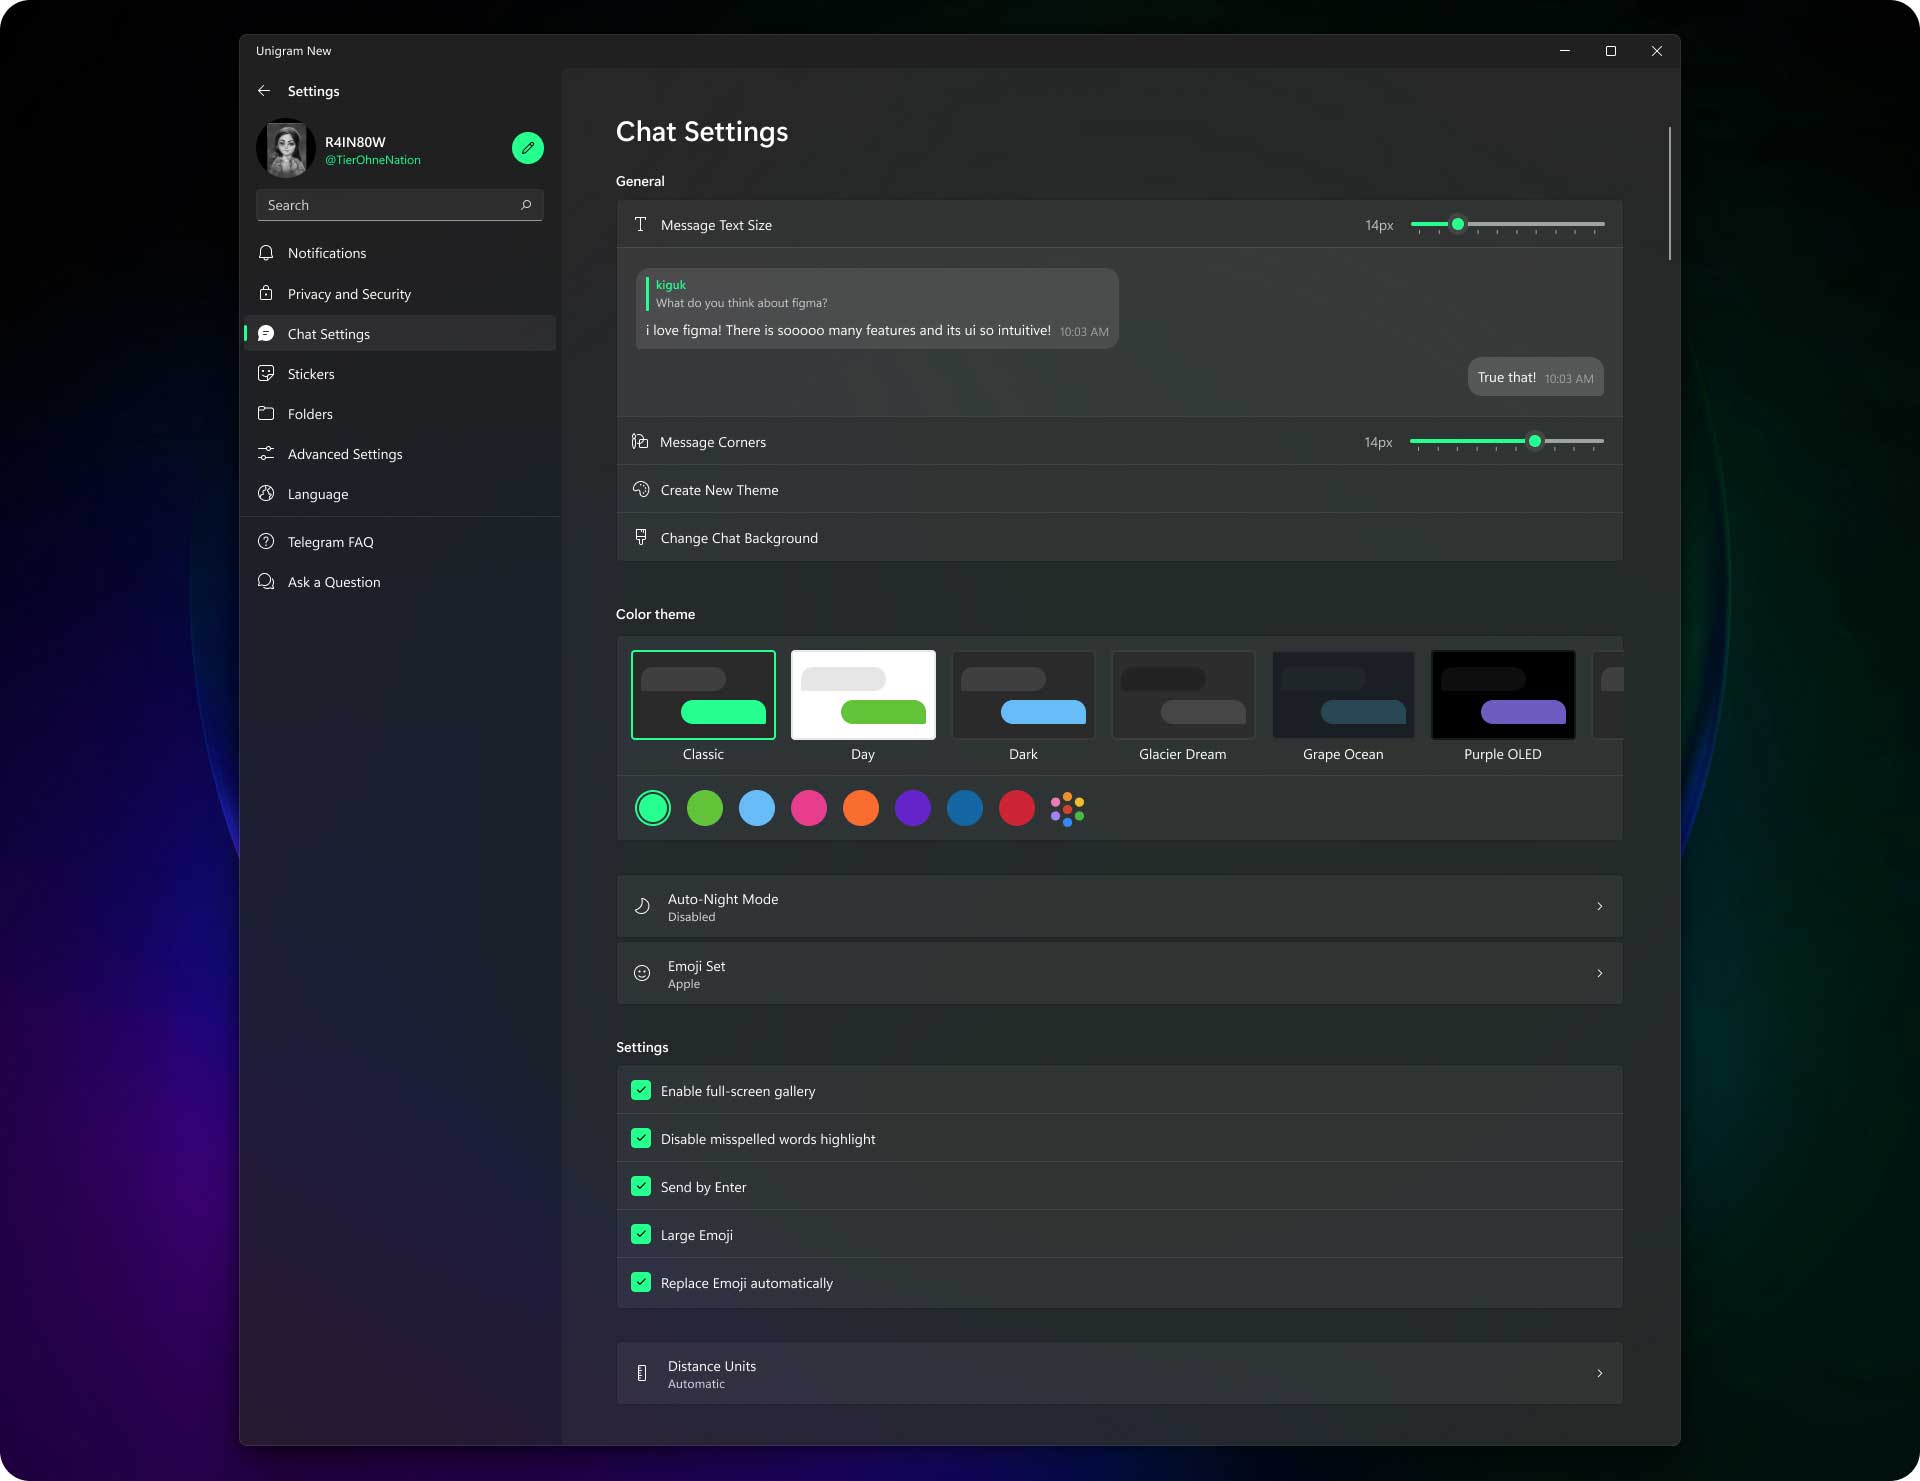1920x1481 pixels.
Task: Select the Classic color theme
Action: tap(703, 695)
